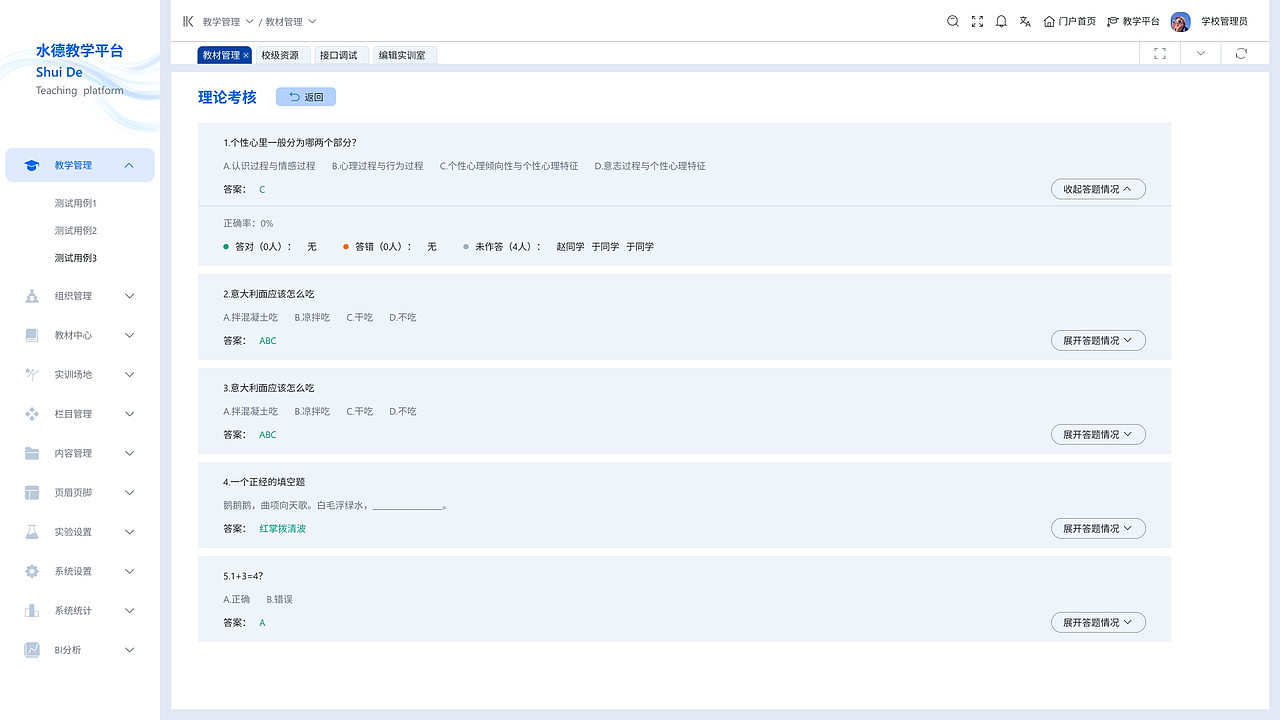Click 展开答题情况 for question 4
This screenshot has height=720, width=1280.
tap(1098, 528)
